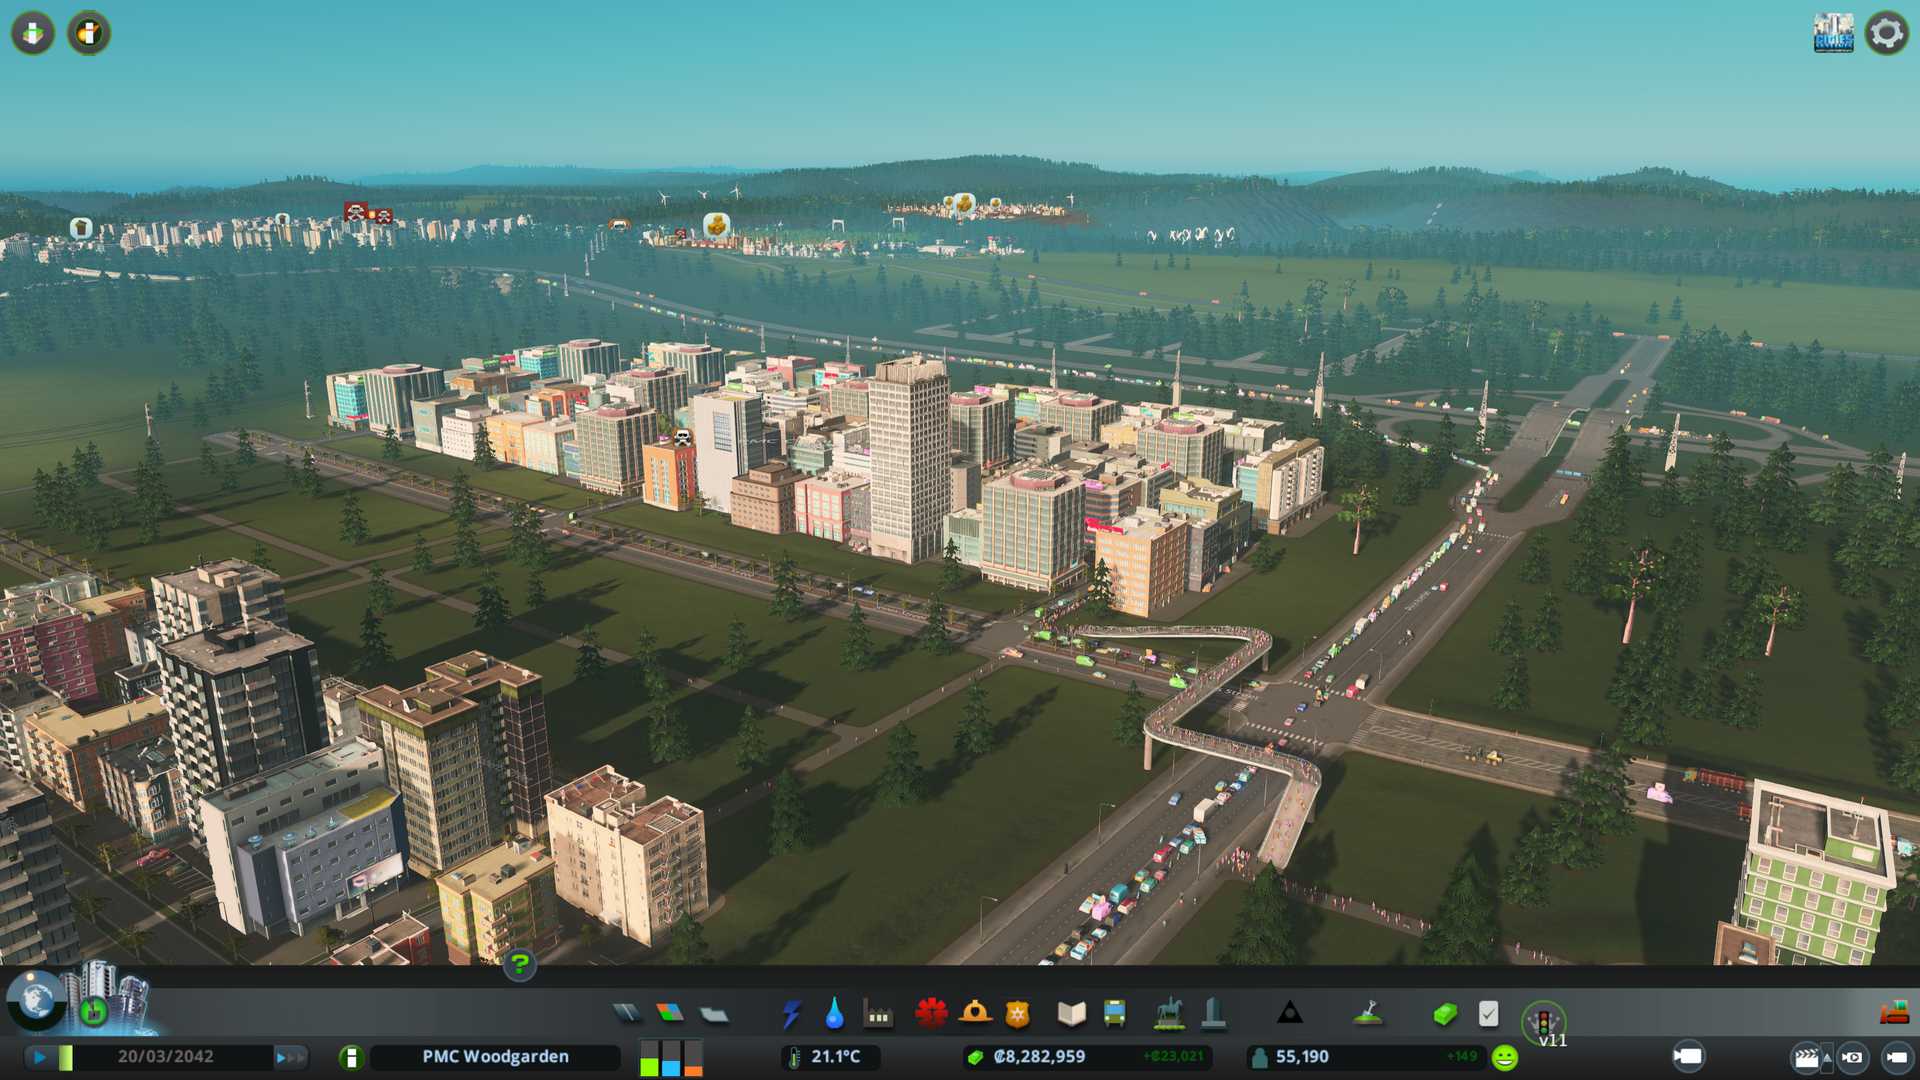This screenshot has width=1920, height=1080.
Task: Open Public Transport build menu
Action: (1114, 1014)
